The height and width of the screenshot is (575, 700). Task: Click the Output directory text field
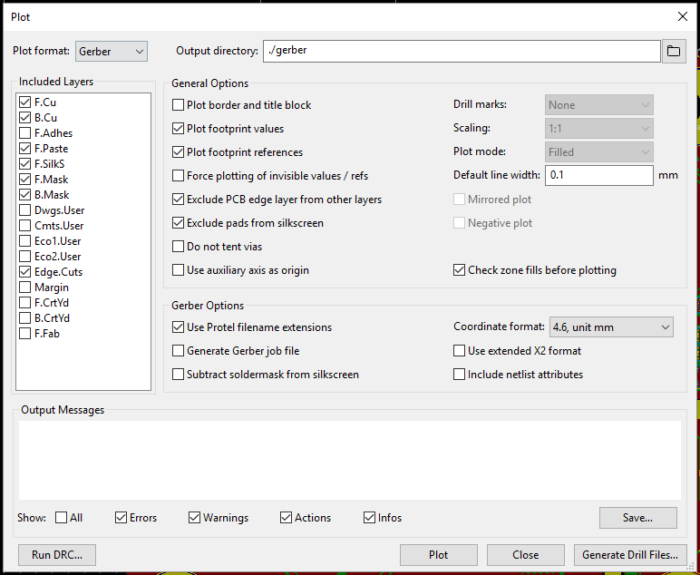(460, 51)
